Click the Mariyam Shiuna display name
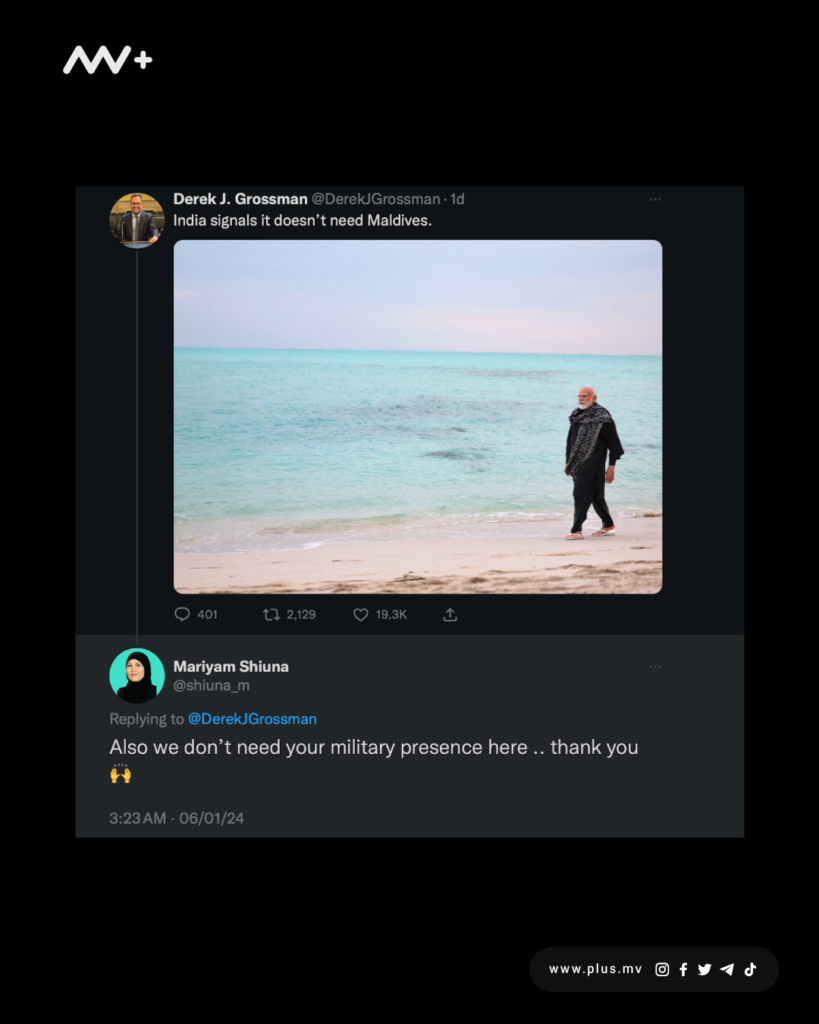 pos(231,666)
